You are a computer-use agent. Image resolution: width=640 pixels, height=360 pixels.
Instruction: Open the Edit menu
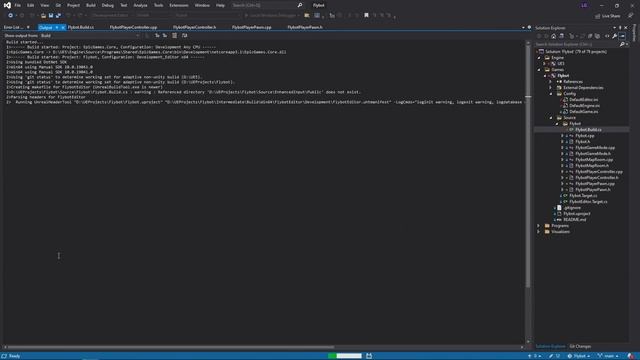(31, 5)
